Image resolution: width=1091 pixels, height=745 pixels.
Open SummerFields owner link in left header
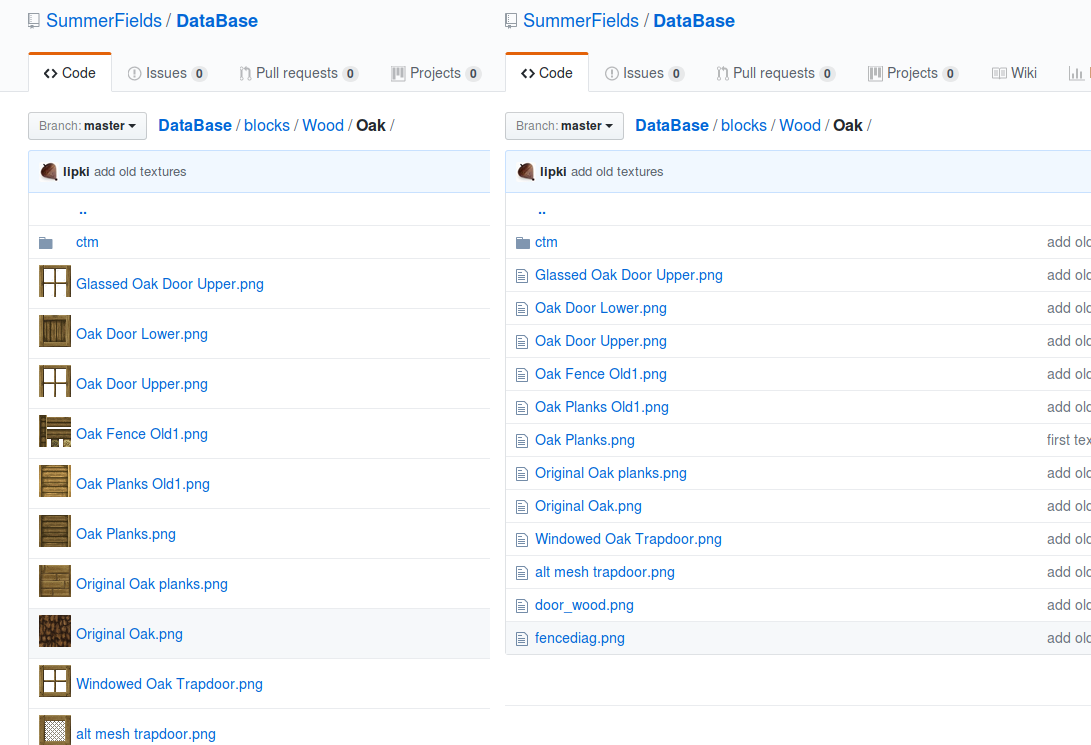pos(104,21)
